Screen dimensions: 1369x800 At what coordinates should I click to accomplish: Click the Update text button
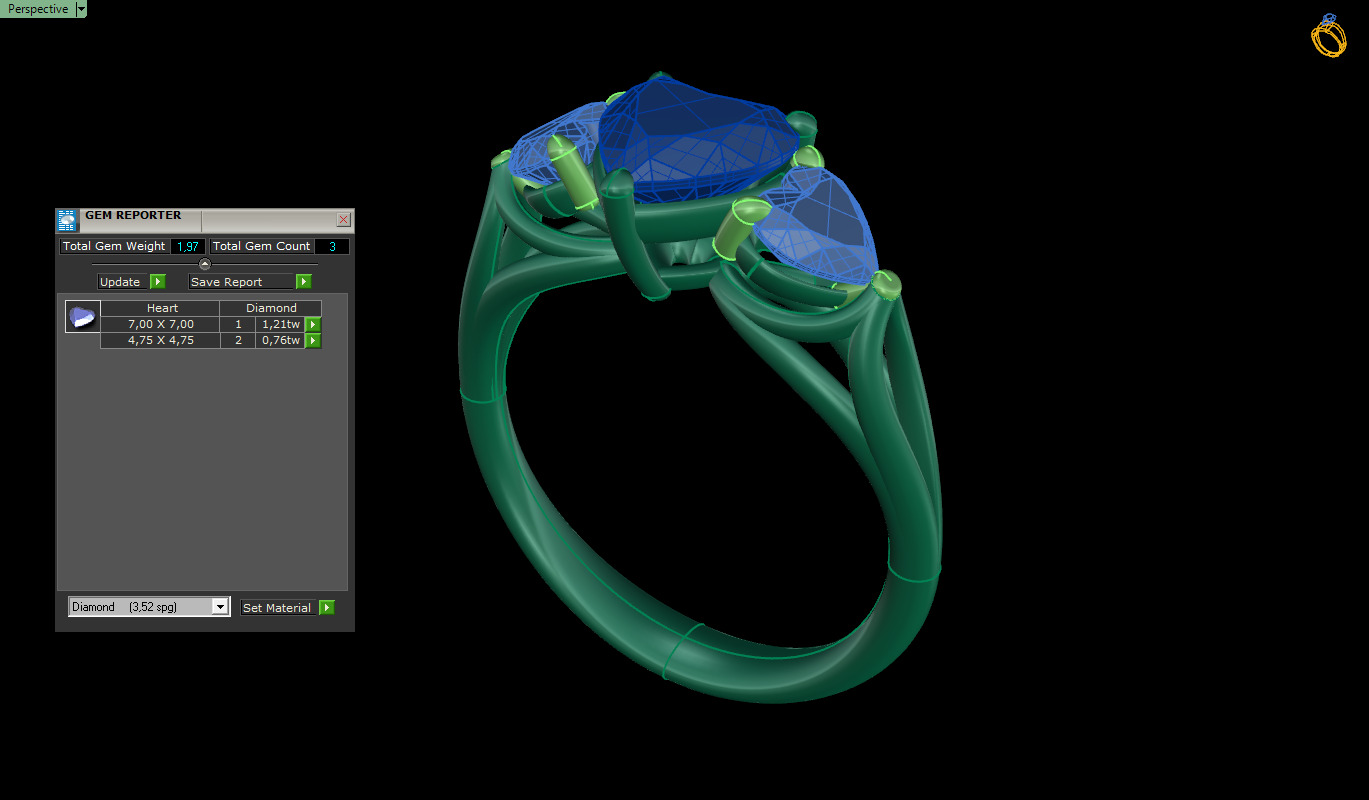click(123, 282)
